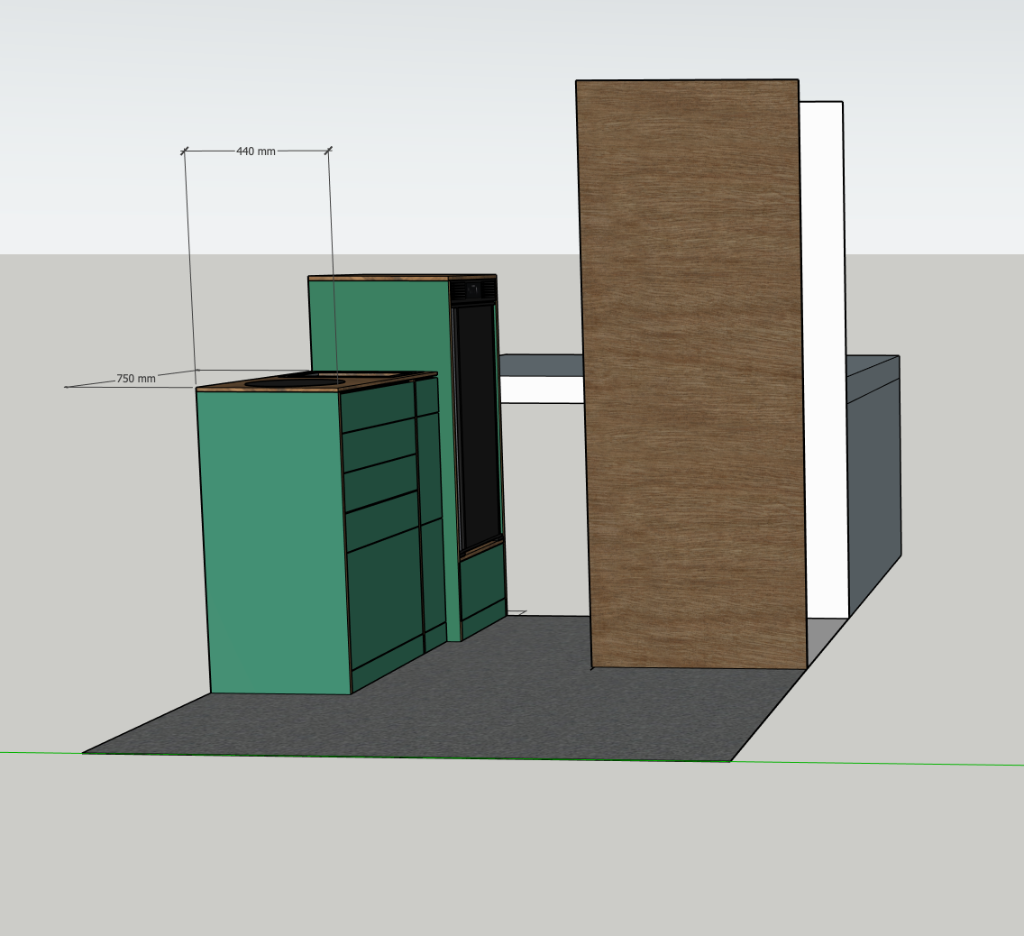Click the white horizontal shelf panel
Screen dimensions: 1024x936
click(542, 389)
